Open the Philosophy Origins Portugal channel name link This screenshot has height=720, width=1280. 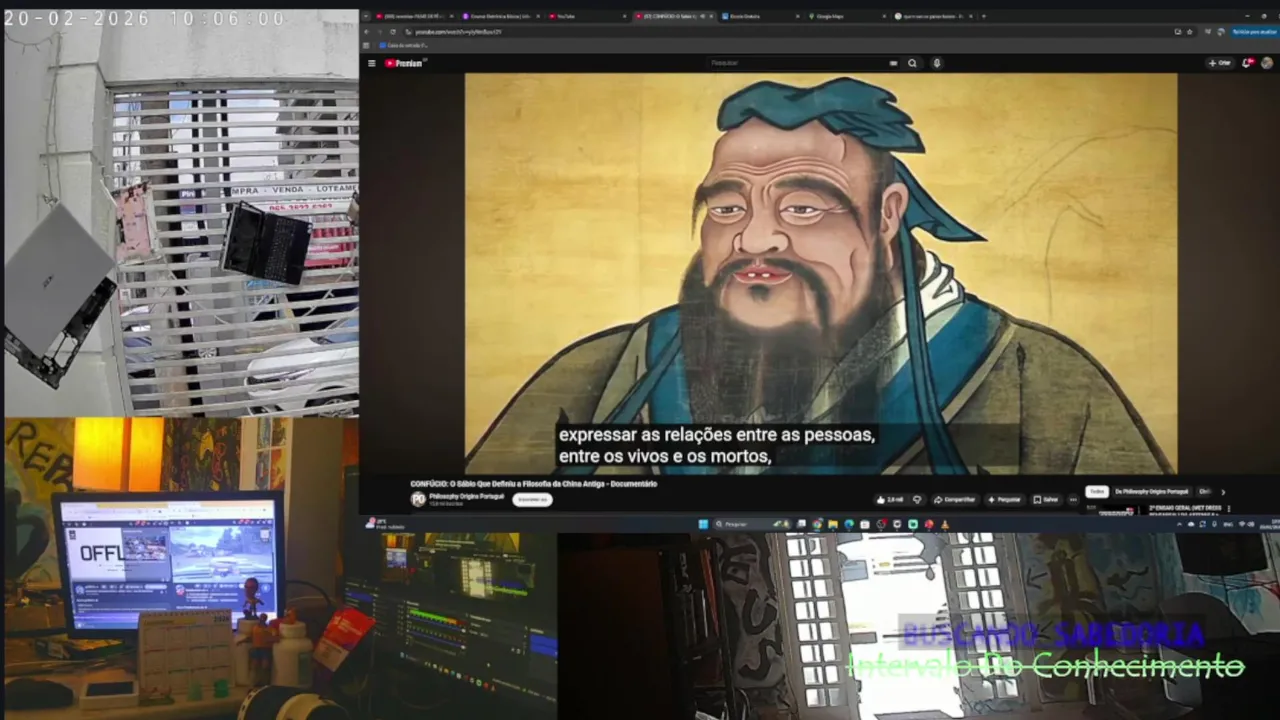(x=466, y=494)
